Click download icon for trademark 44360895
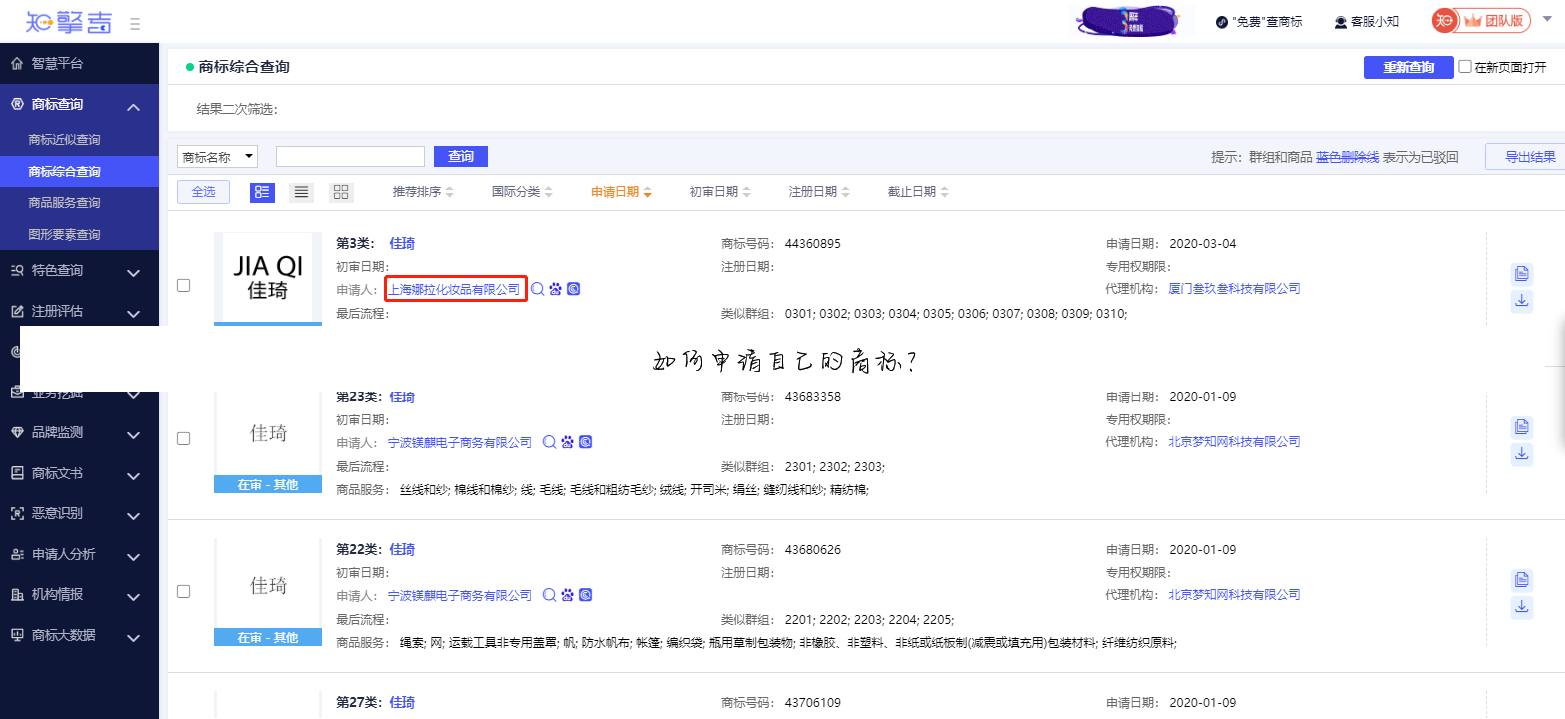The width and height of the screenshot is (1565, 719). (x=1521, y=301)
